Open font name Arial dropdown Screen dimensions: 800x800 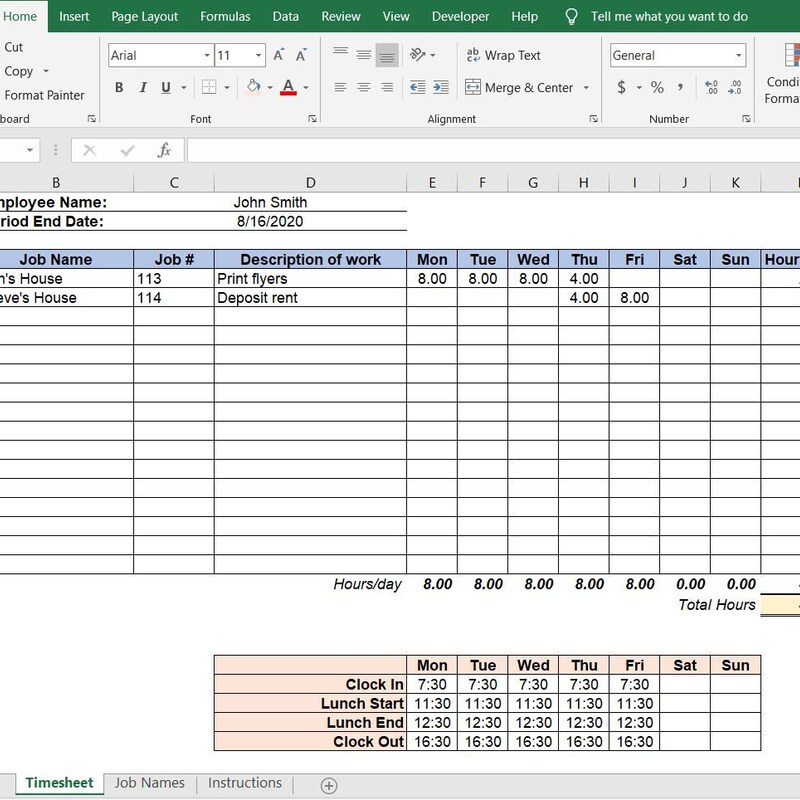coord(207,55)
